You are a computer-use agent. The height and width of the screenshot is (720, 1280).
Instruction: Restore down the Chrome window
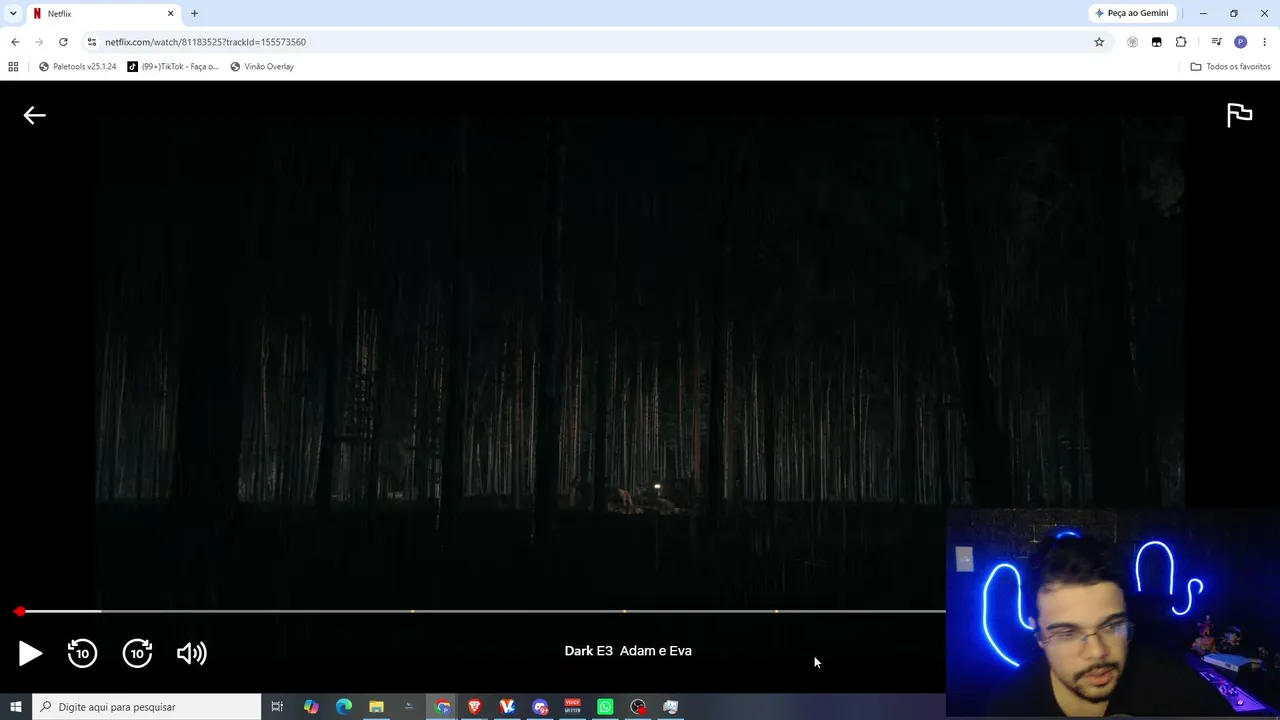pos(1234,14)
